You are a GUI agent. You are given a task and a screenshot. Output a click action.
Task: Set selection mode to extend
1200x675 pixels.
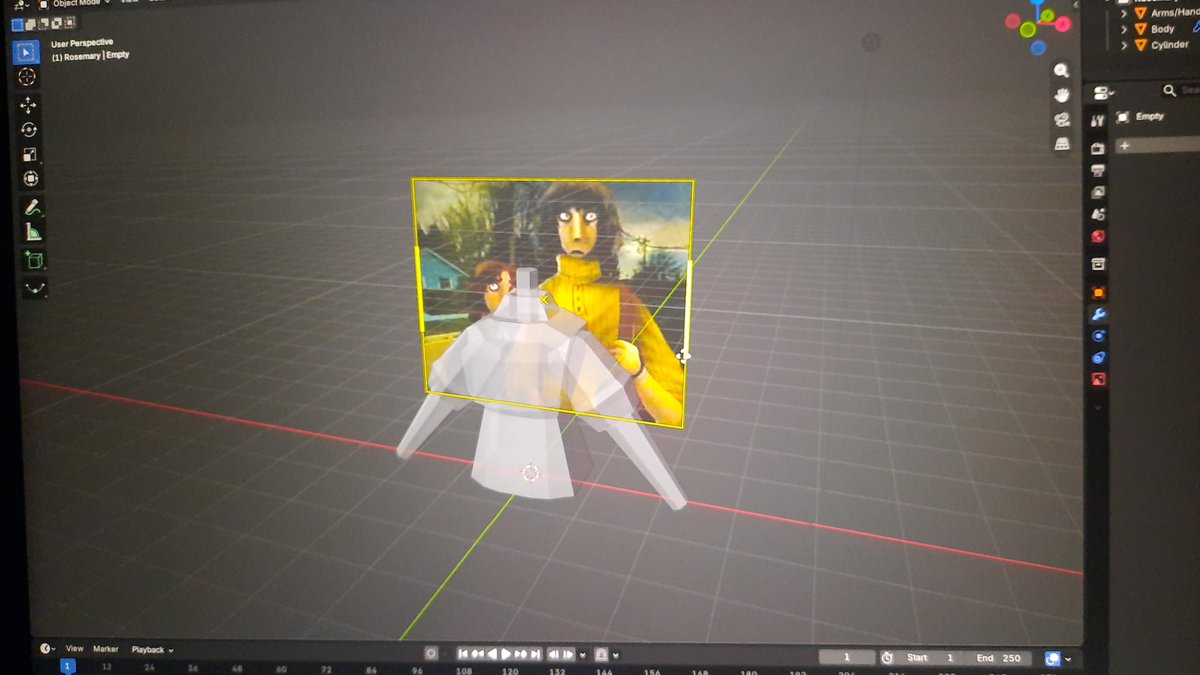click(x=29, y=23)
